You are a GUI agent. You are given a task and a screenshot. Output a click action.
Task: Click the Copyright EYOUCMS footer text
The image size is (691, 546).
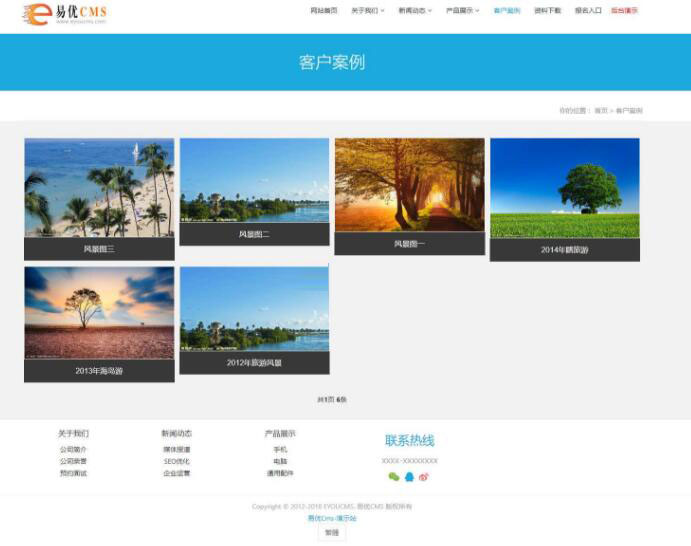(x=332, y=507)
